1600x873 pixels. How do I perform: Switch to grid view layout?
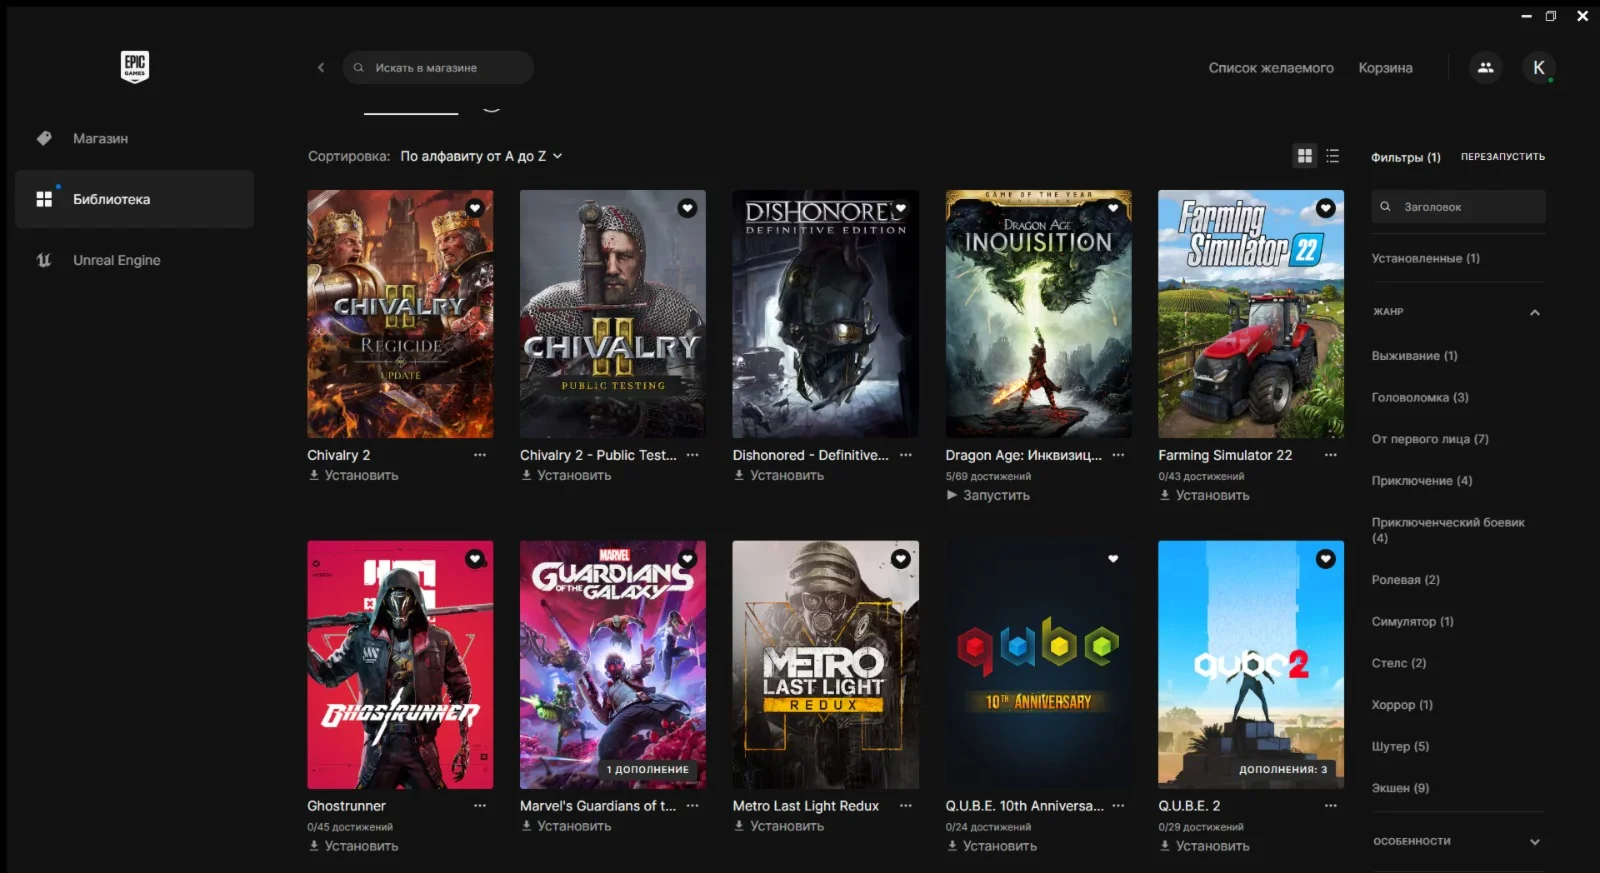click(1305, 156)
